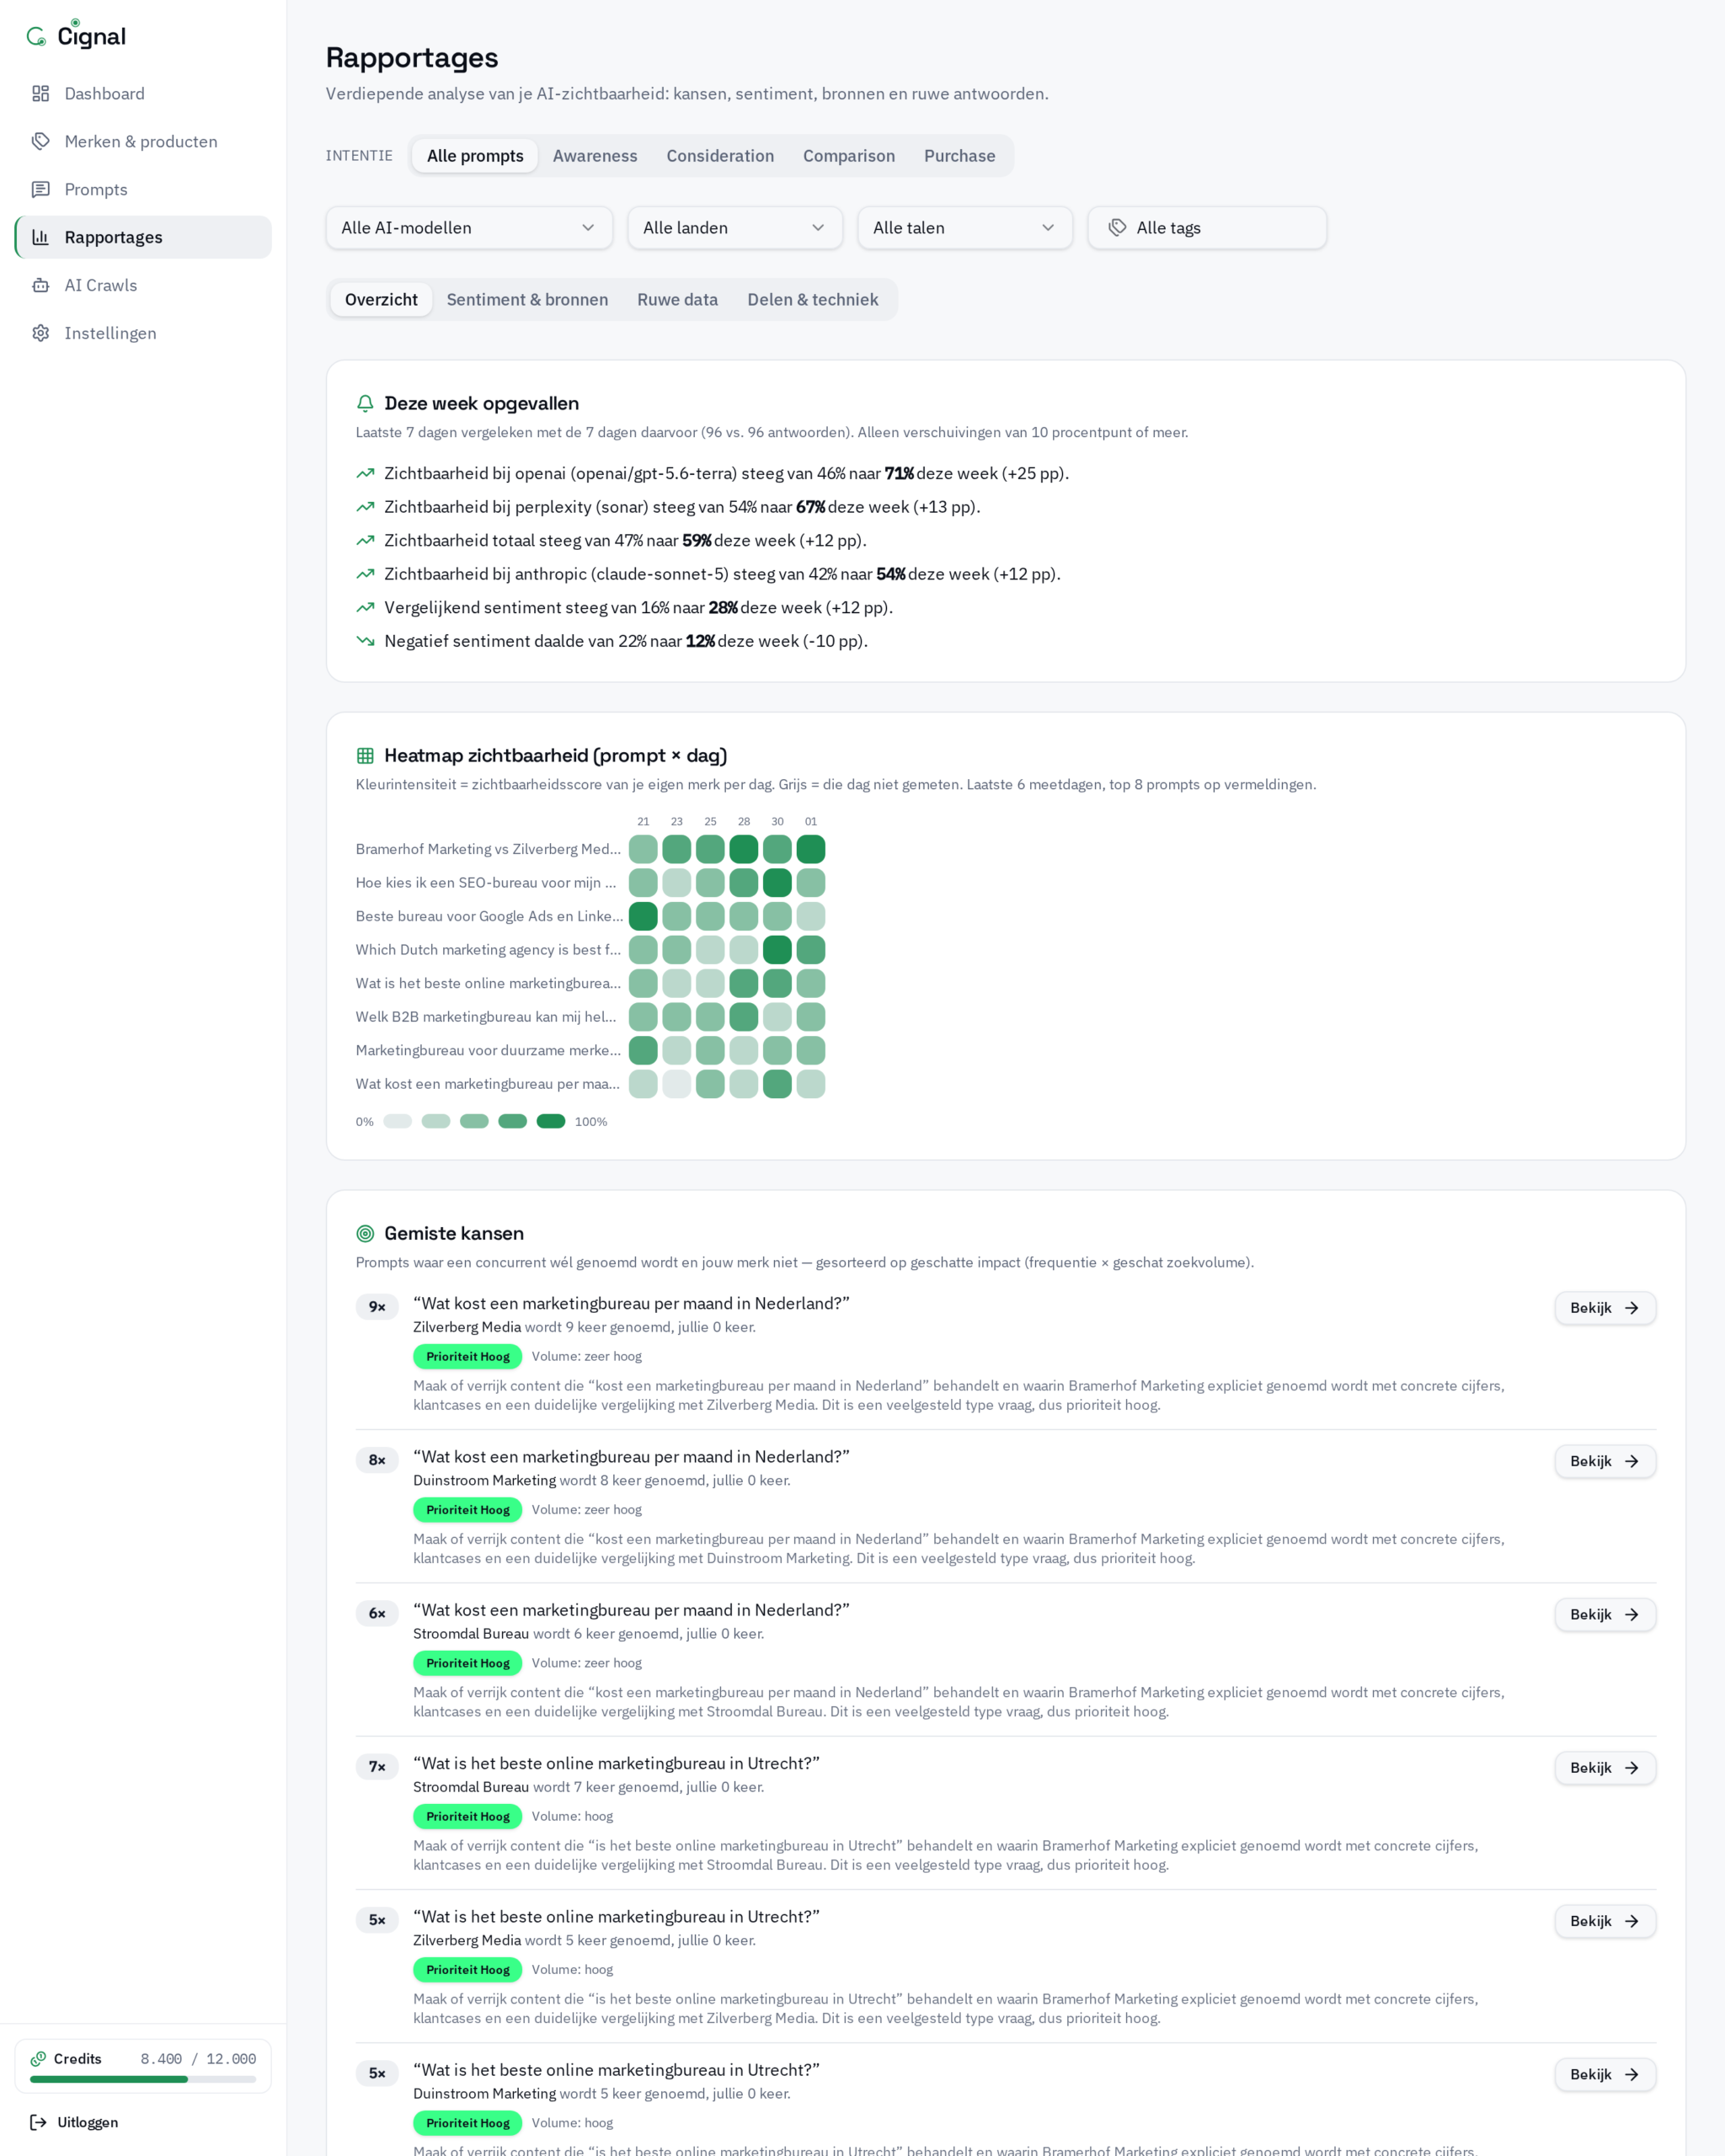This screenshot has width=1725, height=2156.
Task: Open Dashboard via its grid icon
Action: [x=41, y=94]
